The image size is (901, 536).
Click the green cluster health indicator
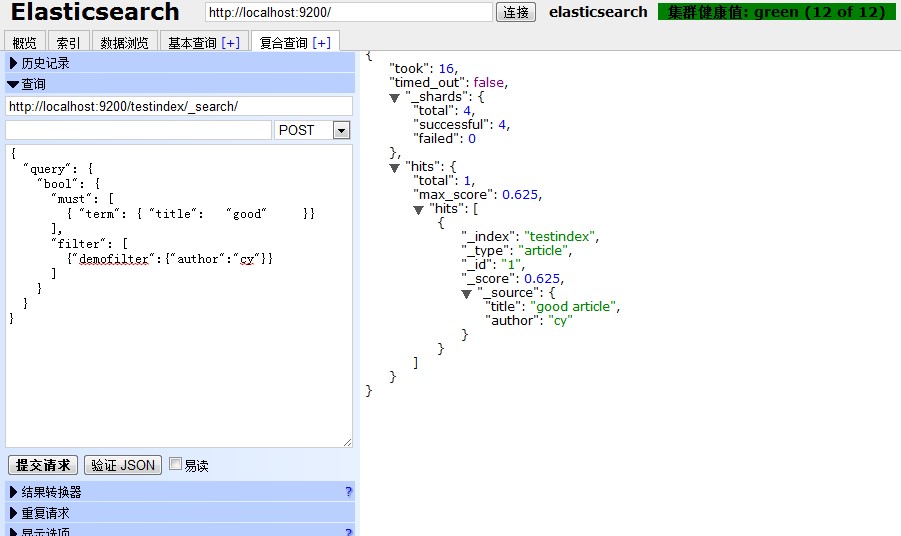[776, 12]
